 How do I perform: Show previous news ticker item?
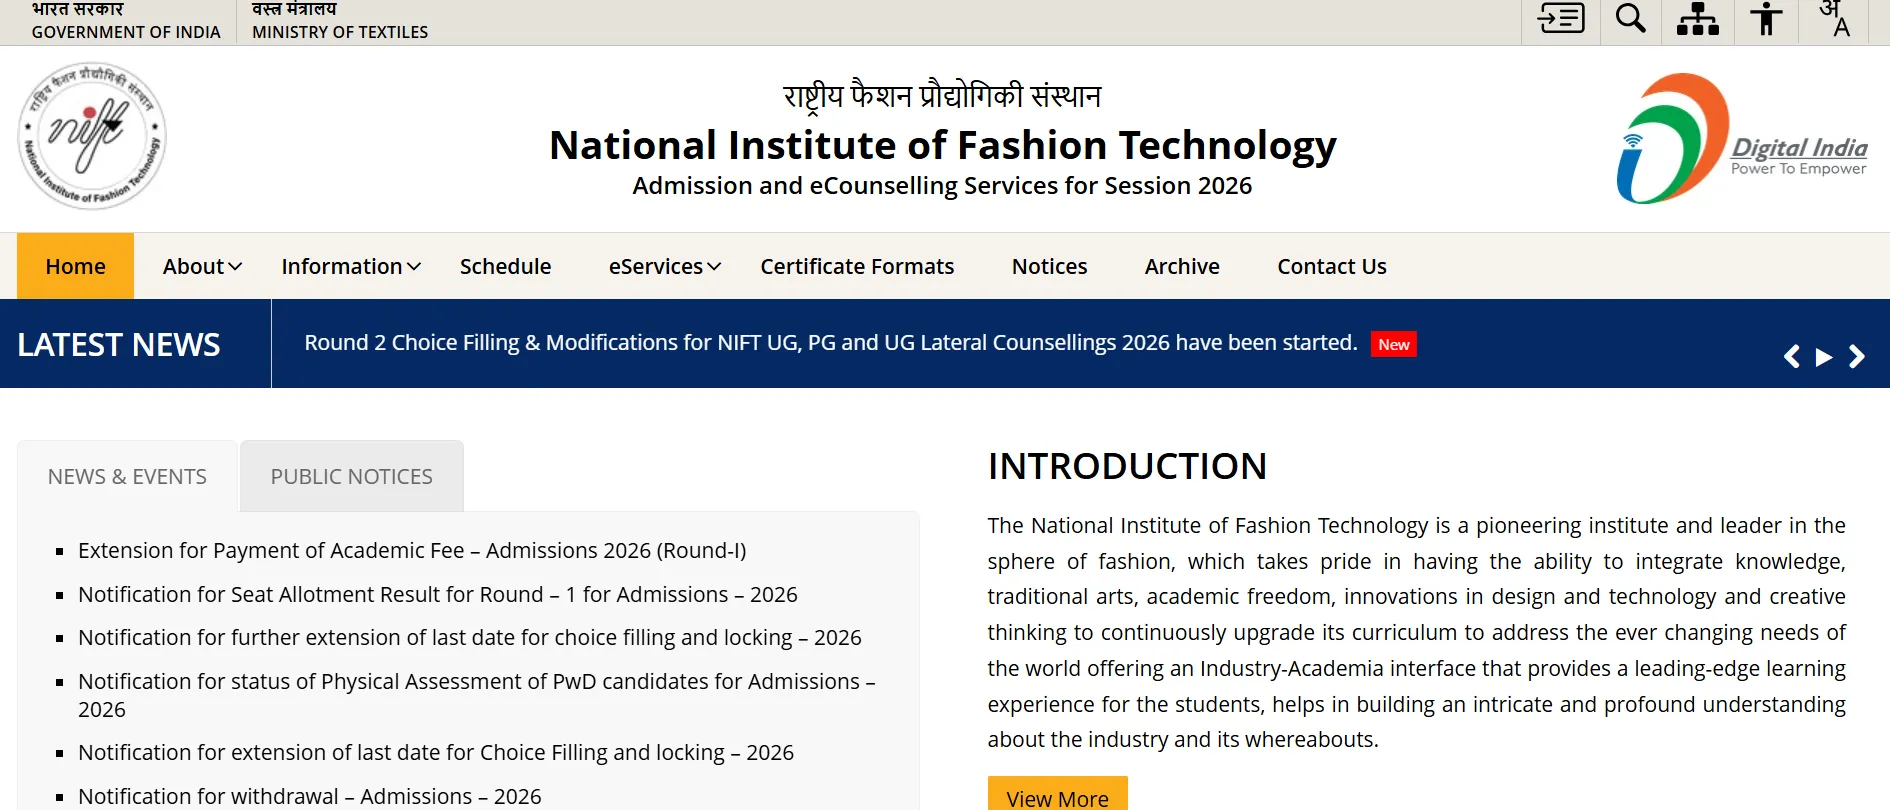coord(1792,357)
